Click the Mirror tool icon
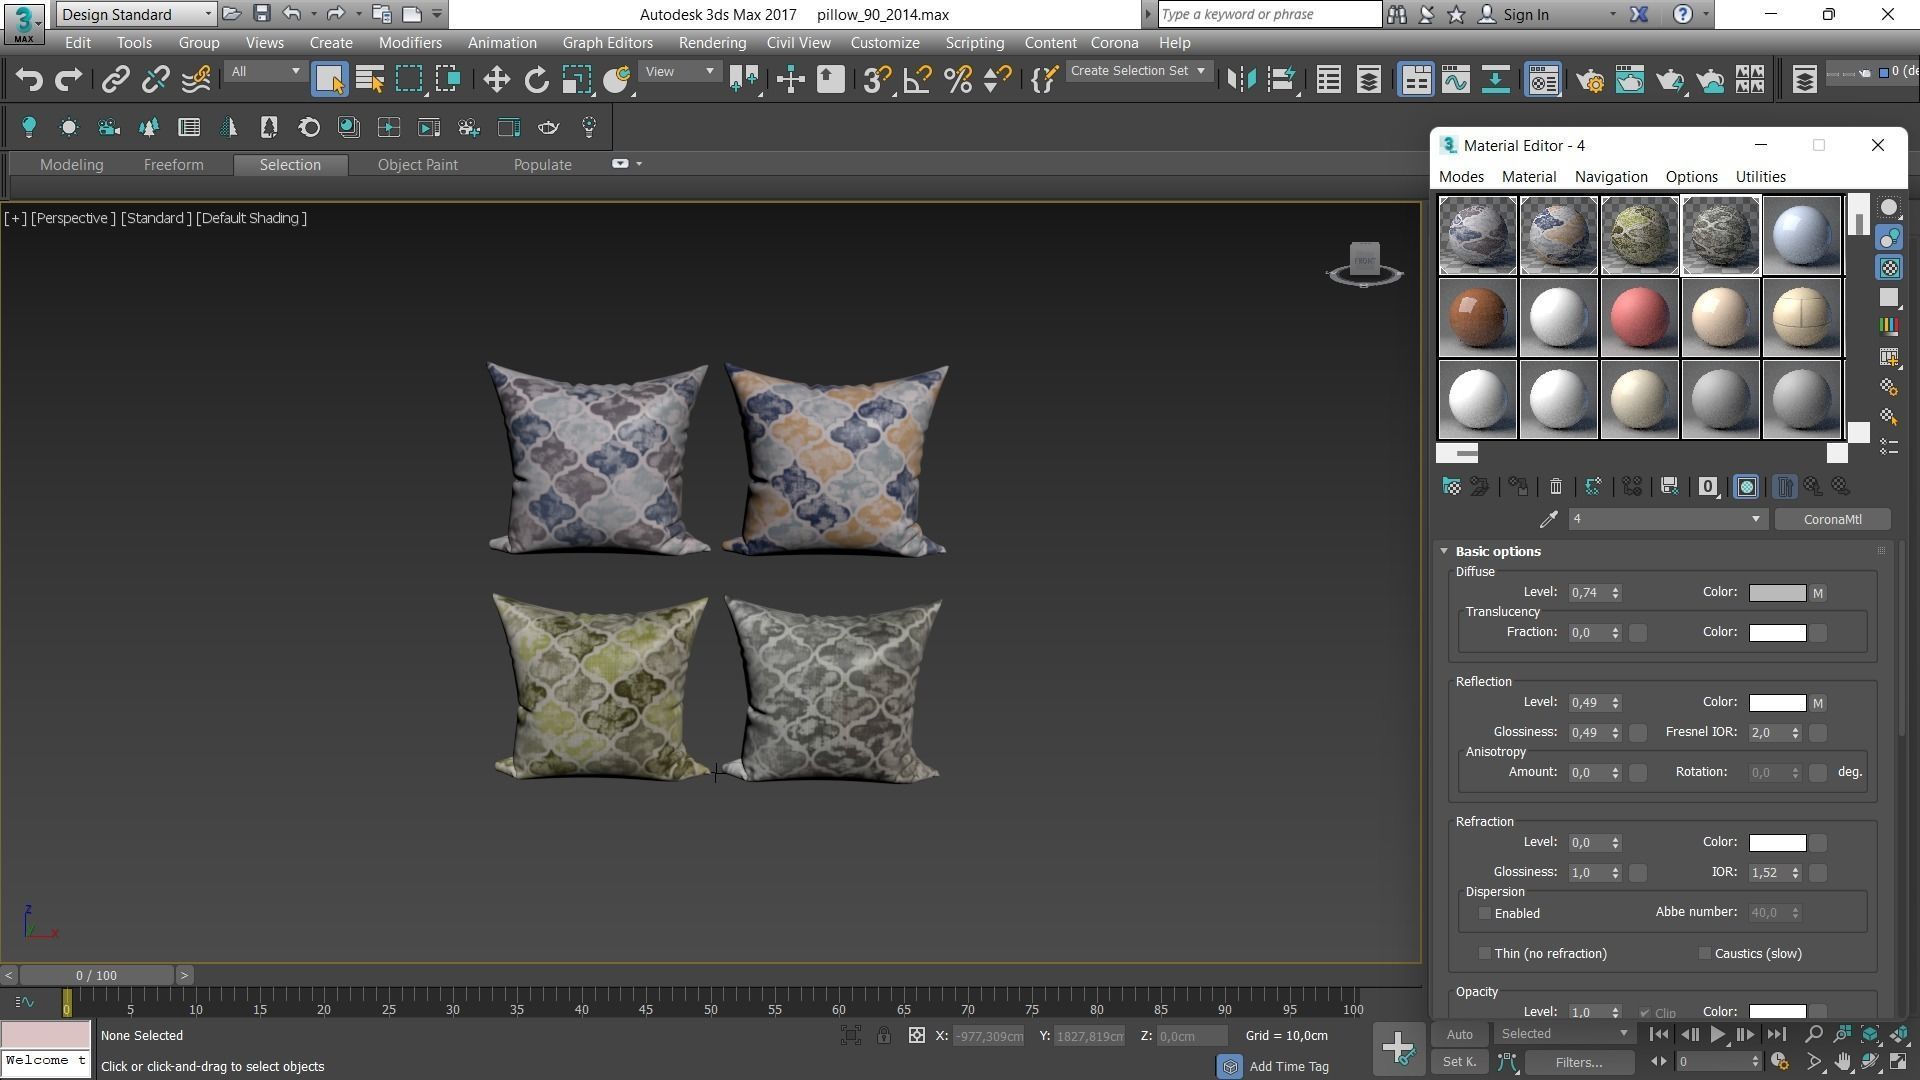1920x1080 pixels. (1241, 80)
